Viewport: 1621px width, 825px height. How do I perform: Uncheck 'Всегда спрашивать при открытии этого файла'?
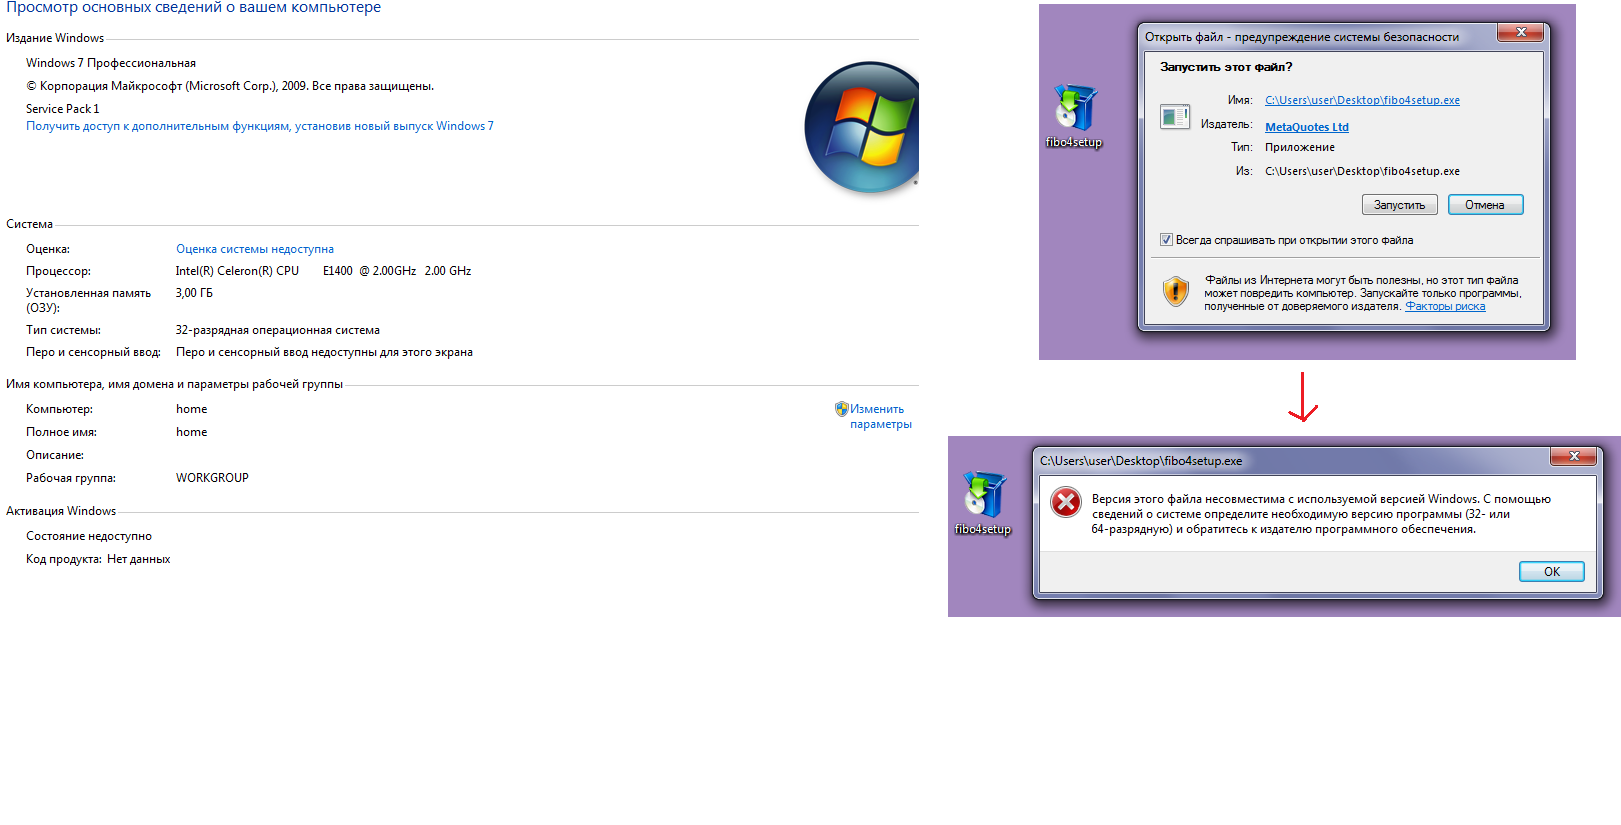[x=1166, y=240]
